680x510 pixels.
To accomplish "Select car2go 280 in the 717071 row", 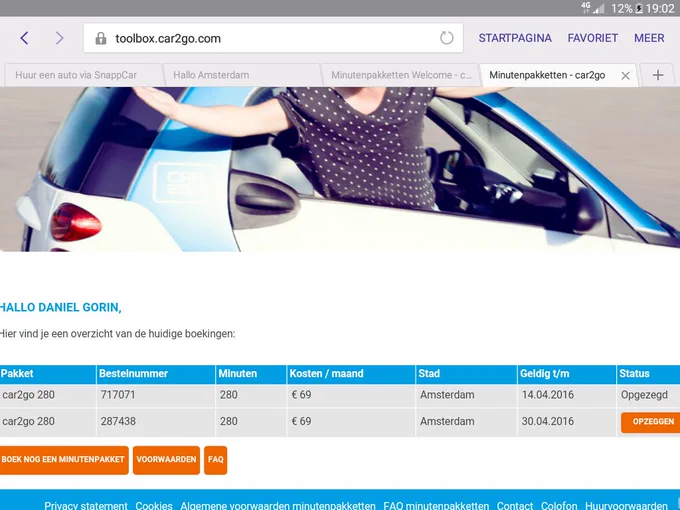I will coord(48,395).
